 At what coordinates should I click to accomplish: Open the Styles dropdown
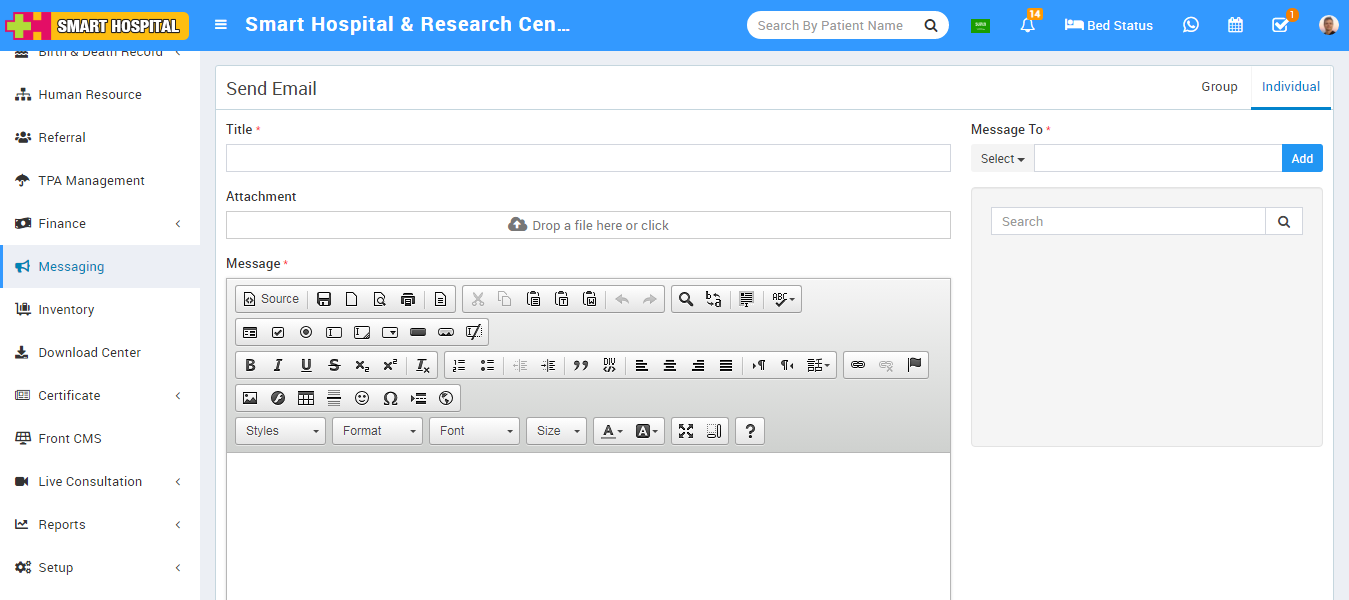pos(280,431)
